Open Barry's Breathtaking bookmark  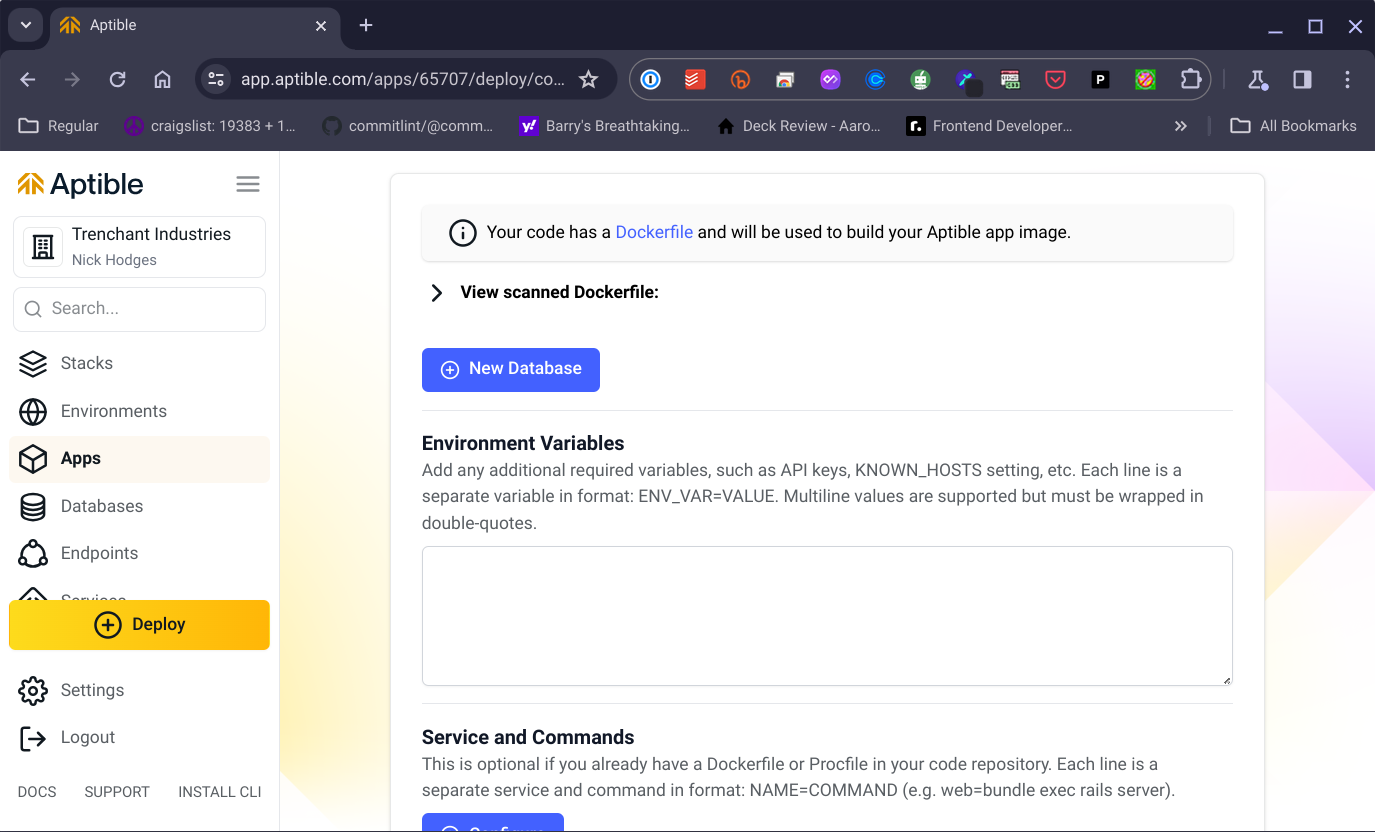tap(606, 126)
